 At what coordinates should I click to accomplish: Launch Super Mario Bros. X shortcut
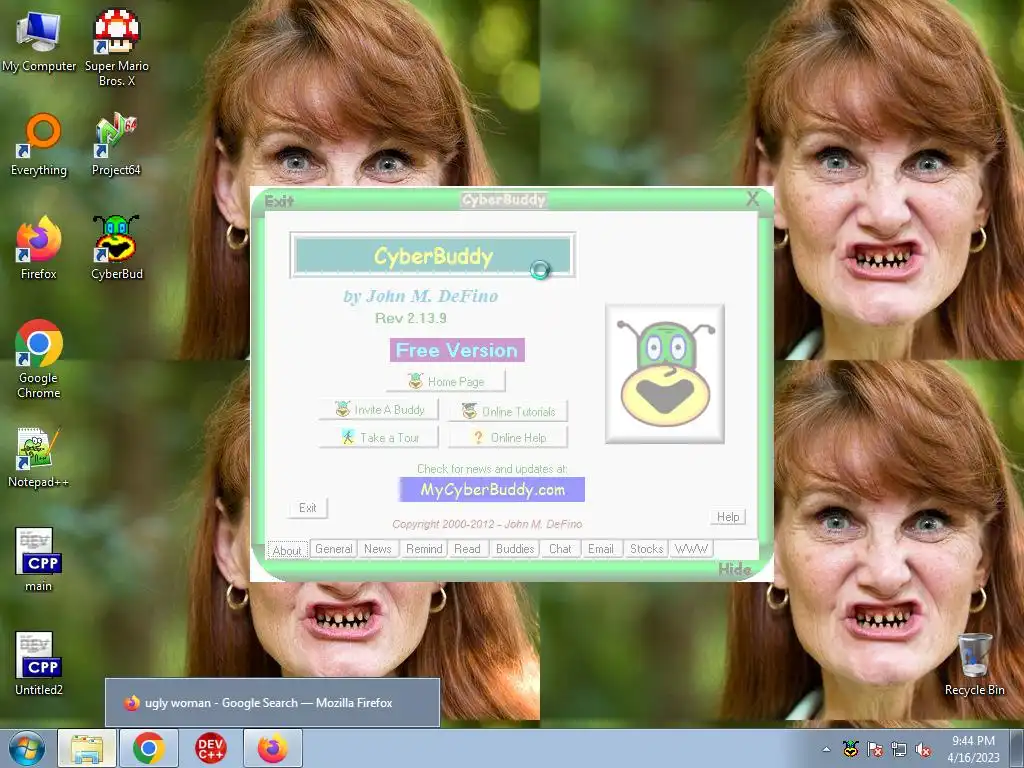click(117, 47)
